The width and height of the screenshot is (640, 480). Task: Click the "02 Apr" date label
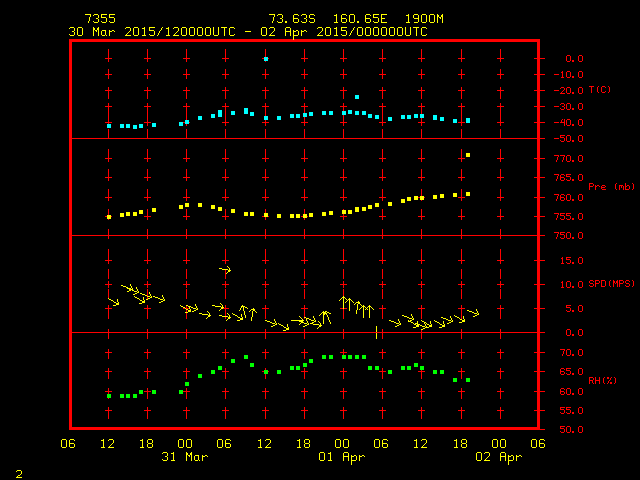click(x=499, y=457)
